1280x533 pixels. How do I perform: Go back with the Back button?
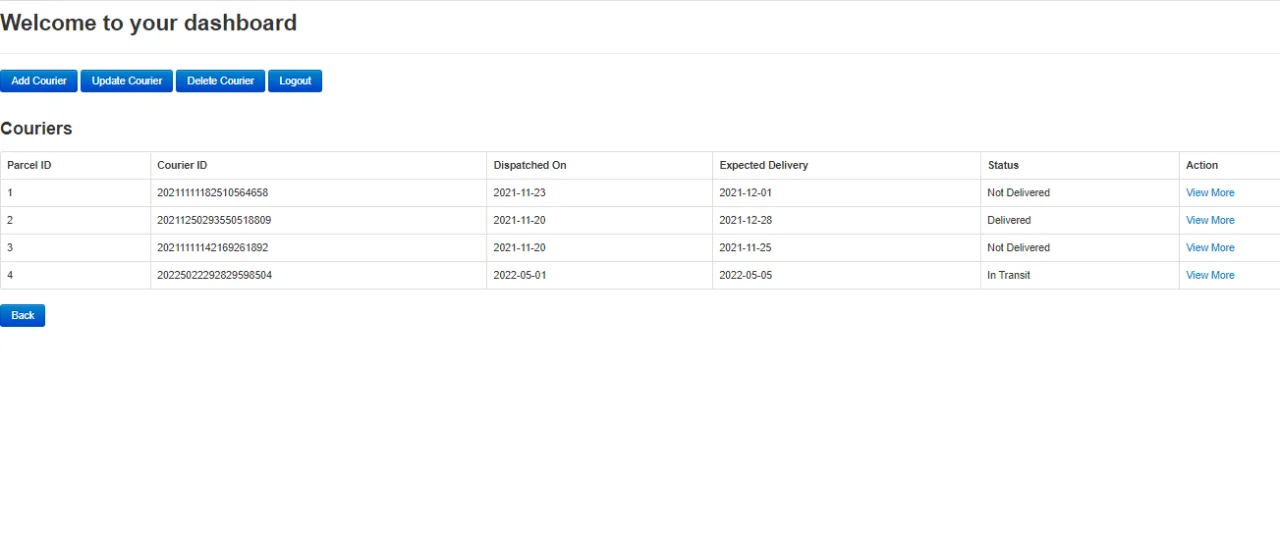pyautogui.click(x=22, y=315)
